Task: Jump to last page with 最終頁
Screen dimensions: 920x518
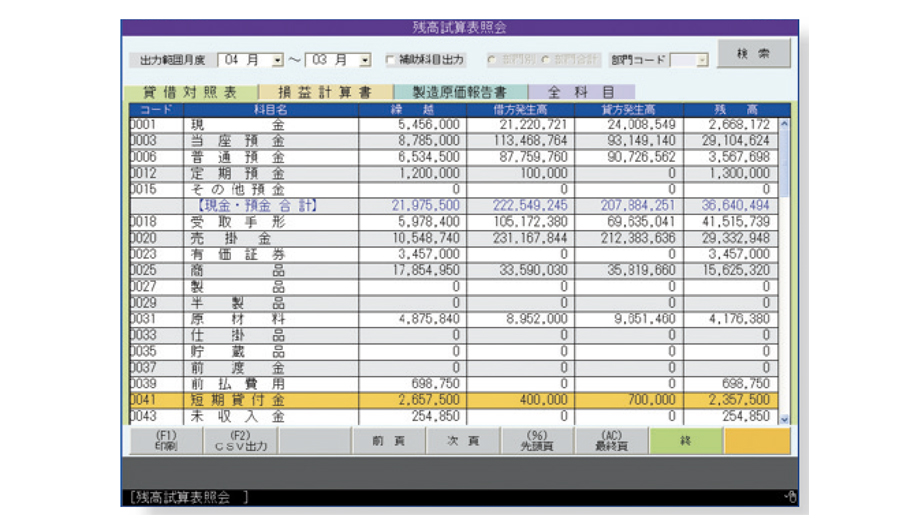Action: [611, 441]
